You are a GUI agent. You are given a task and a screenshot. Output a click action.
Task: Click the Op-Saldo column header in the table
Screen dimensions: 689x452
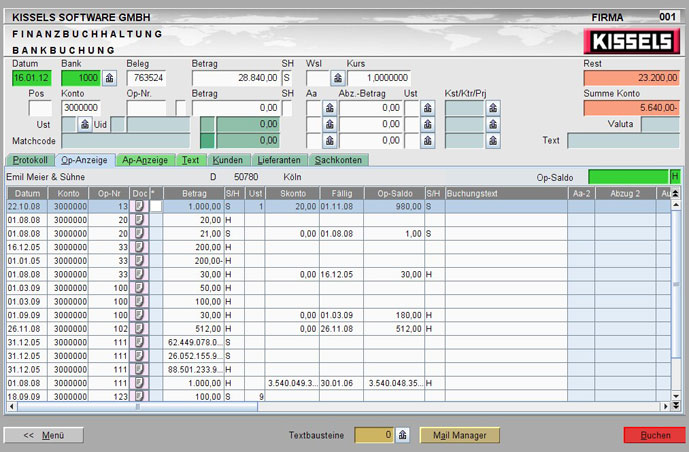click(x=394, y=193)
